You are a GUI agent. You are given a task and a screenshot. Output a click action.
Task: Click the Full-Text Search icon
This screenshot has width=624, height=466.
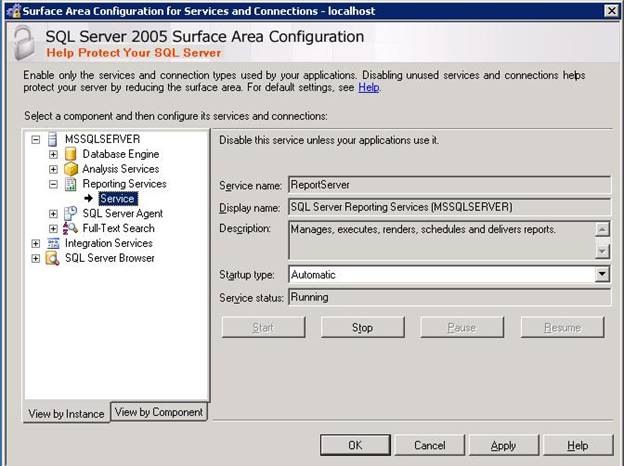[x=70, y=228]
